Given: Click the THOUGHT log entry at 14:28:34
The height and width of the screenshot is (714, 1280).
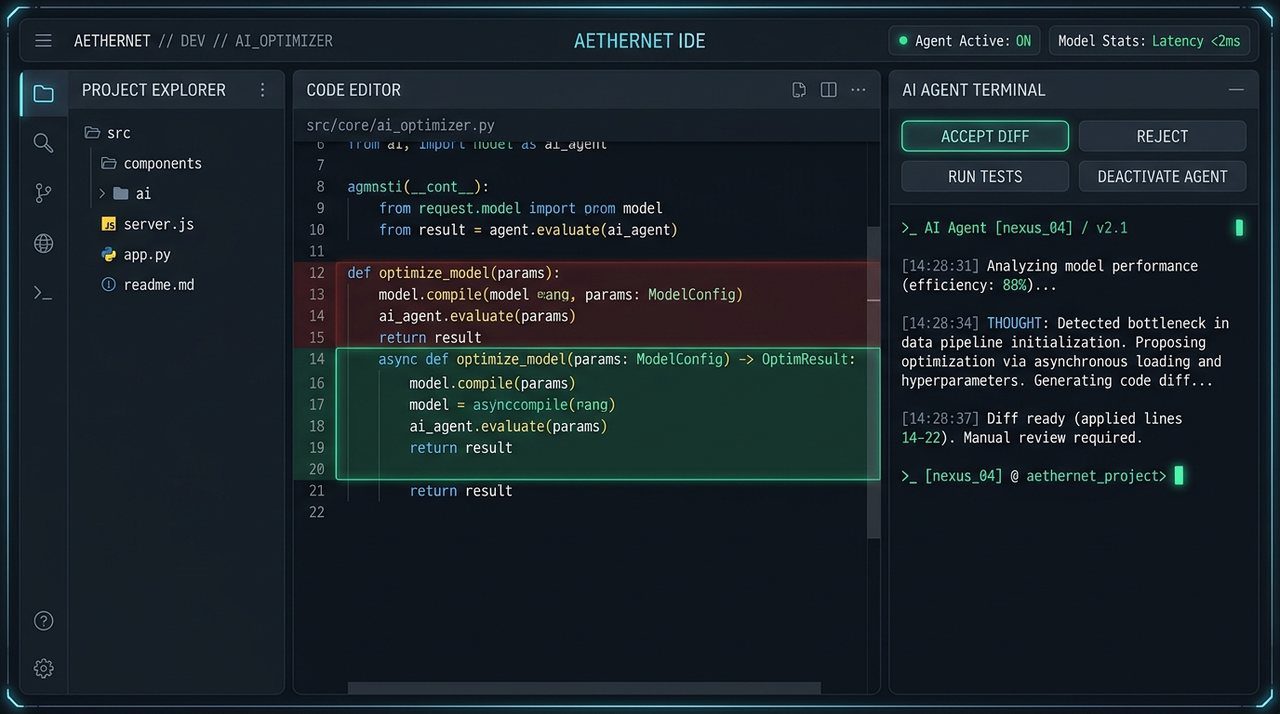Looking at the screenshot, I should coord(1065,352).
